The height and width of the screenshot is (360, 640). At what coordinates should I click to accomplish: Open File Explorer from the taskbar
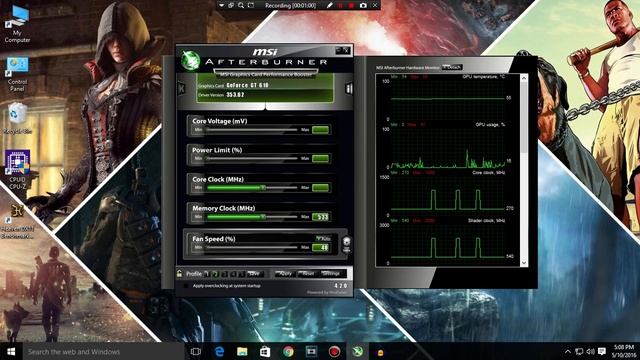click(x=242, y=351)
